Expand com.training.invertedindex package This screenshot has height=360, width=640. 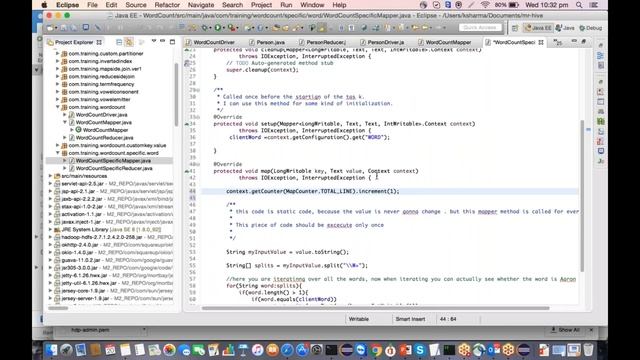58,61
